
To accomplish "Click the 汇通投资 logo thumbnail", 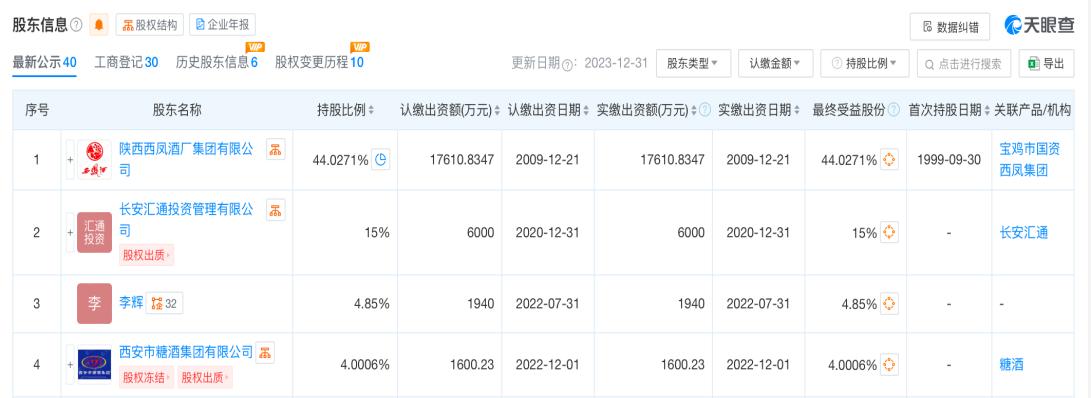I will 94,232.
